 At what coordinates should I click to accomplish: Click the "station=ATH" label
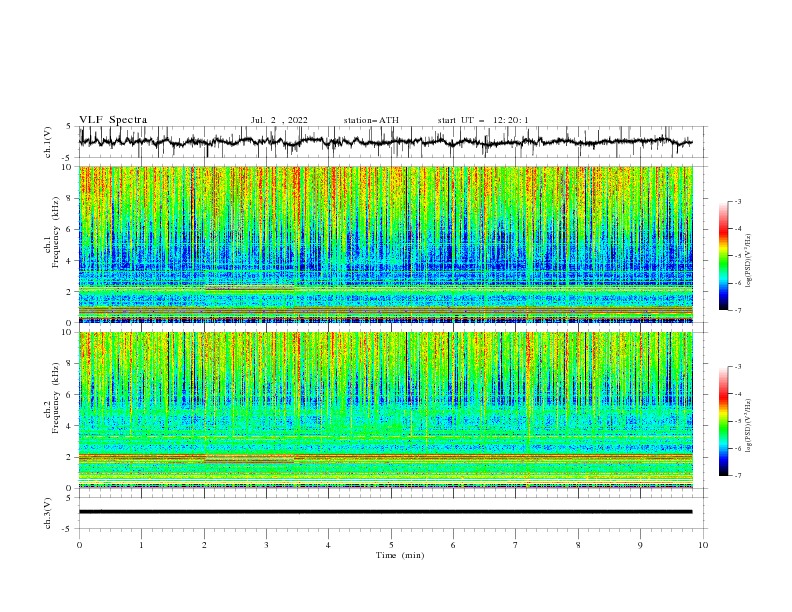[371, 120]
